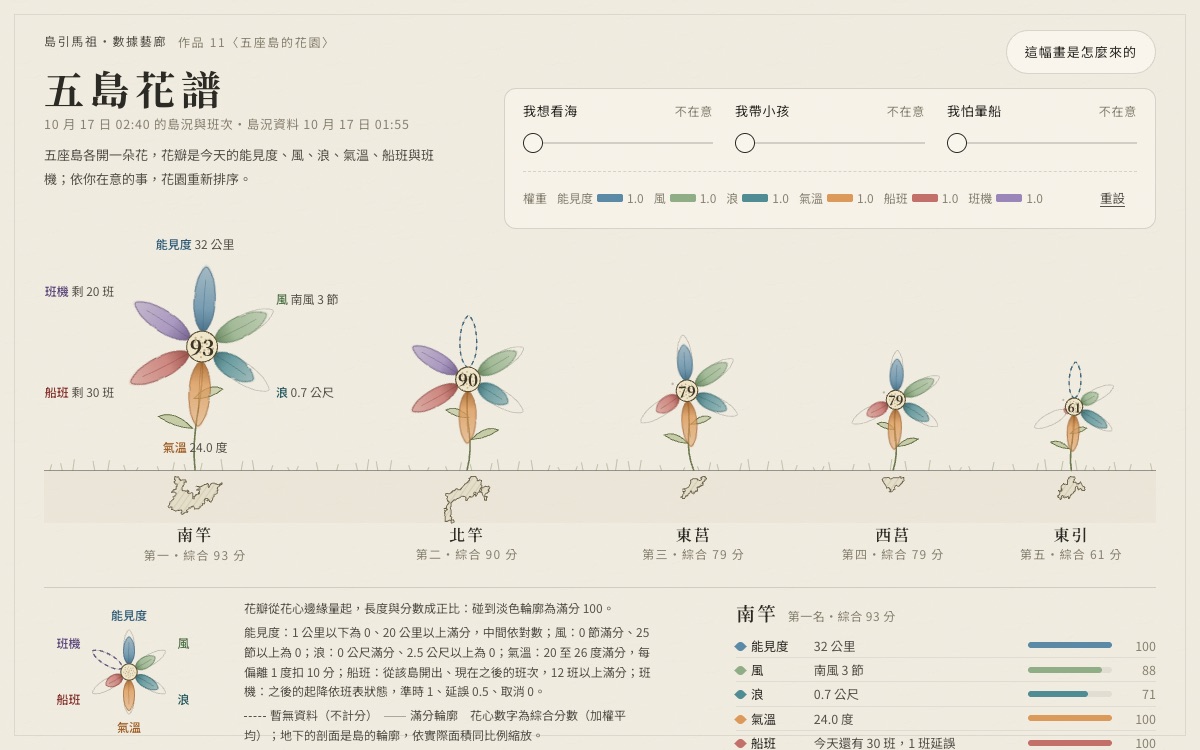Click the 能見度 score bar showing 100

coord(1070,645)
